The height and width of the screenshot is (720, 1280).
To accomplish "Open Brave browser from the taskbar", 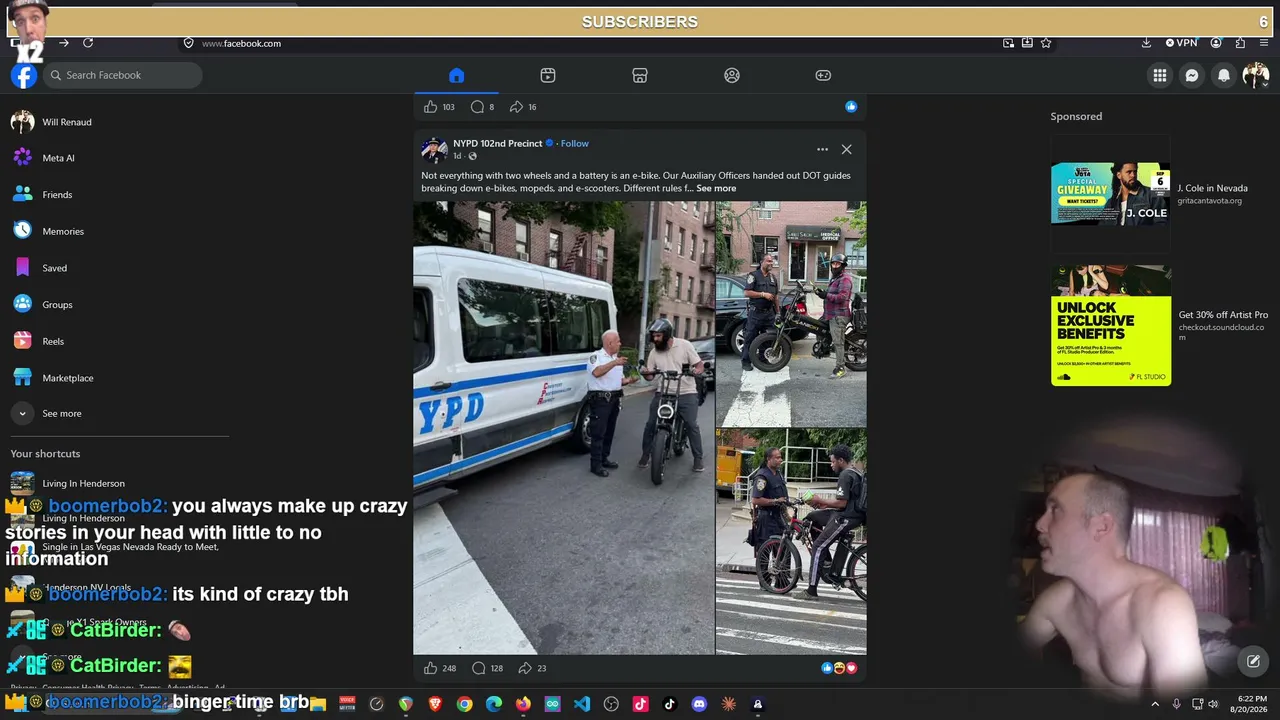I will (x=435, y=704).
